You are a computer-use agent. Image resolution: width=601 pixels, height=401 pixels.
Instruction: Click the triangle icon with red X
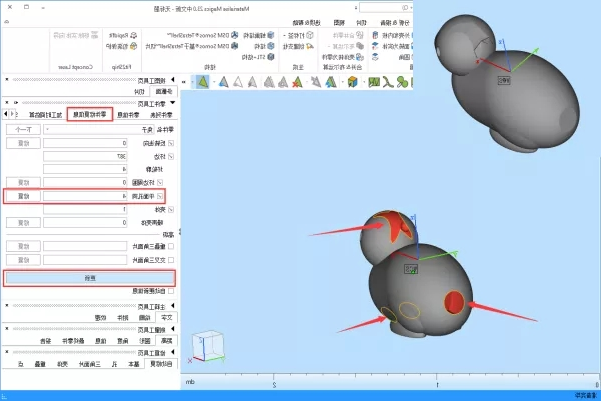297,82
